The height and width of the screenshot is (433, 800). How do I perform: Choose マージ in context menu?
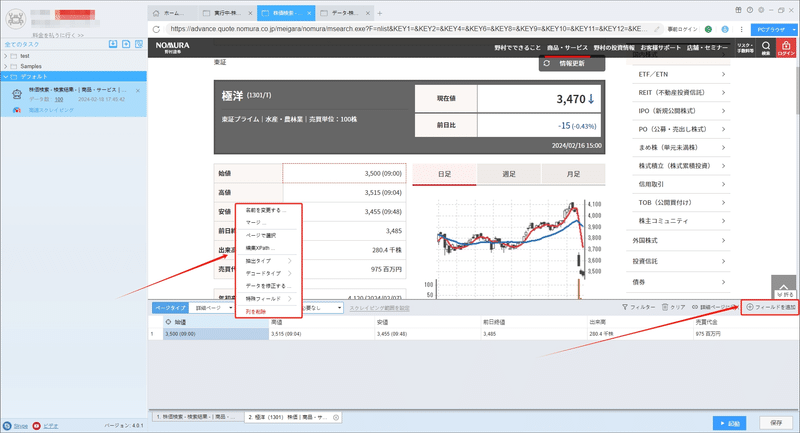click(x=256, y=223)
